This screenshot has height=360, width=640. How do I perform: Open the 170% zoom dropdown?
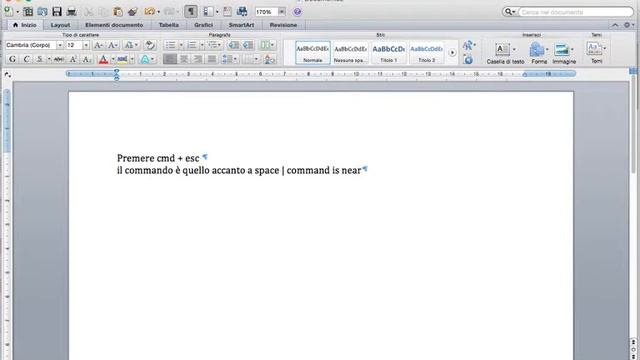pos(282,12)
